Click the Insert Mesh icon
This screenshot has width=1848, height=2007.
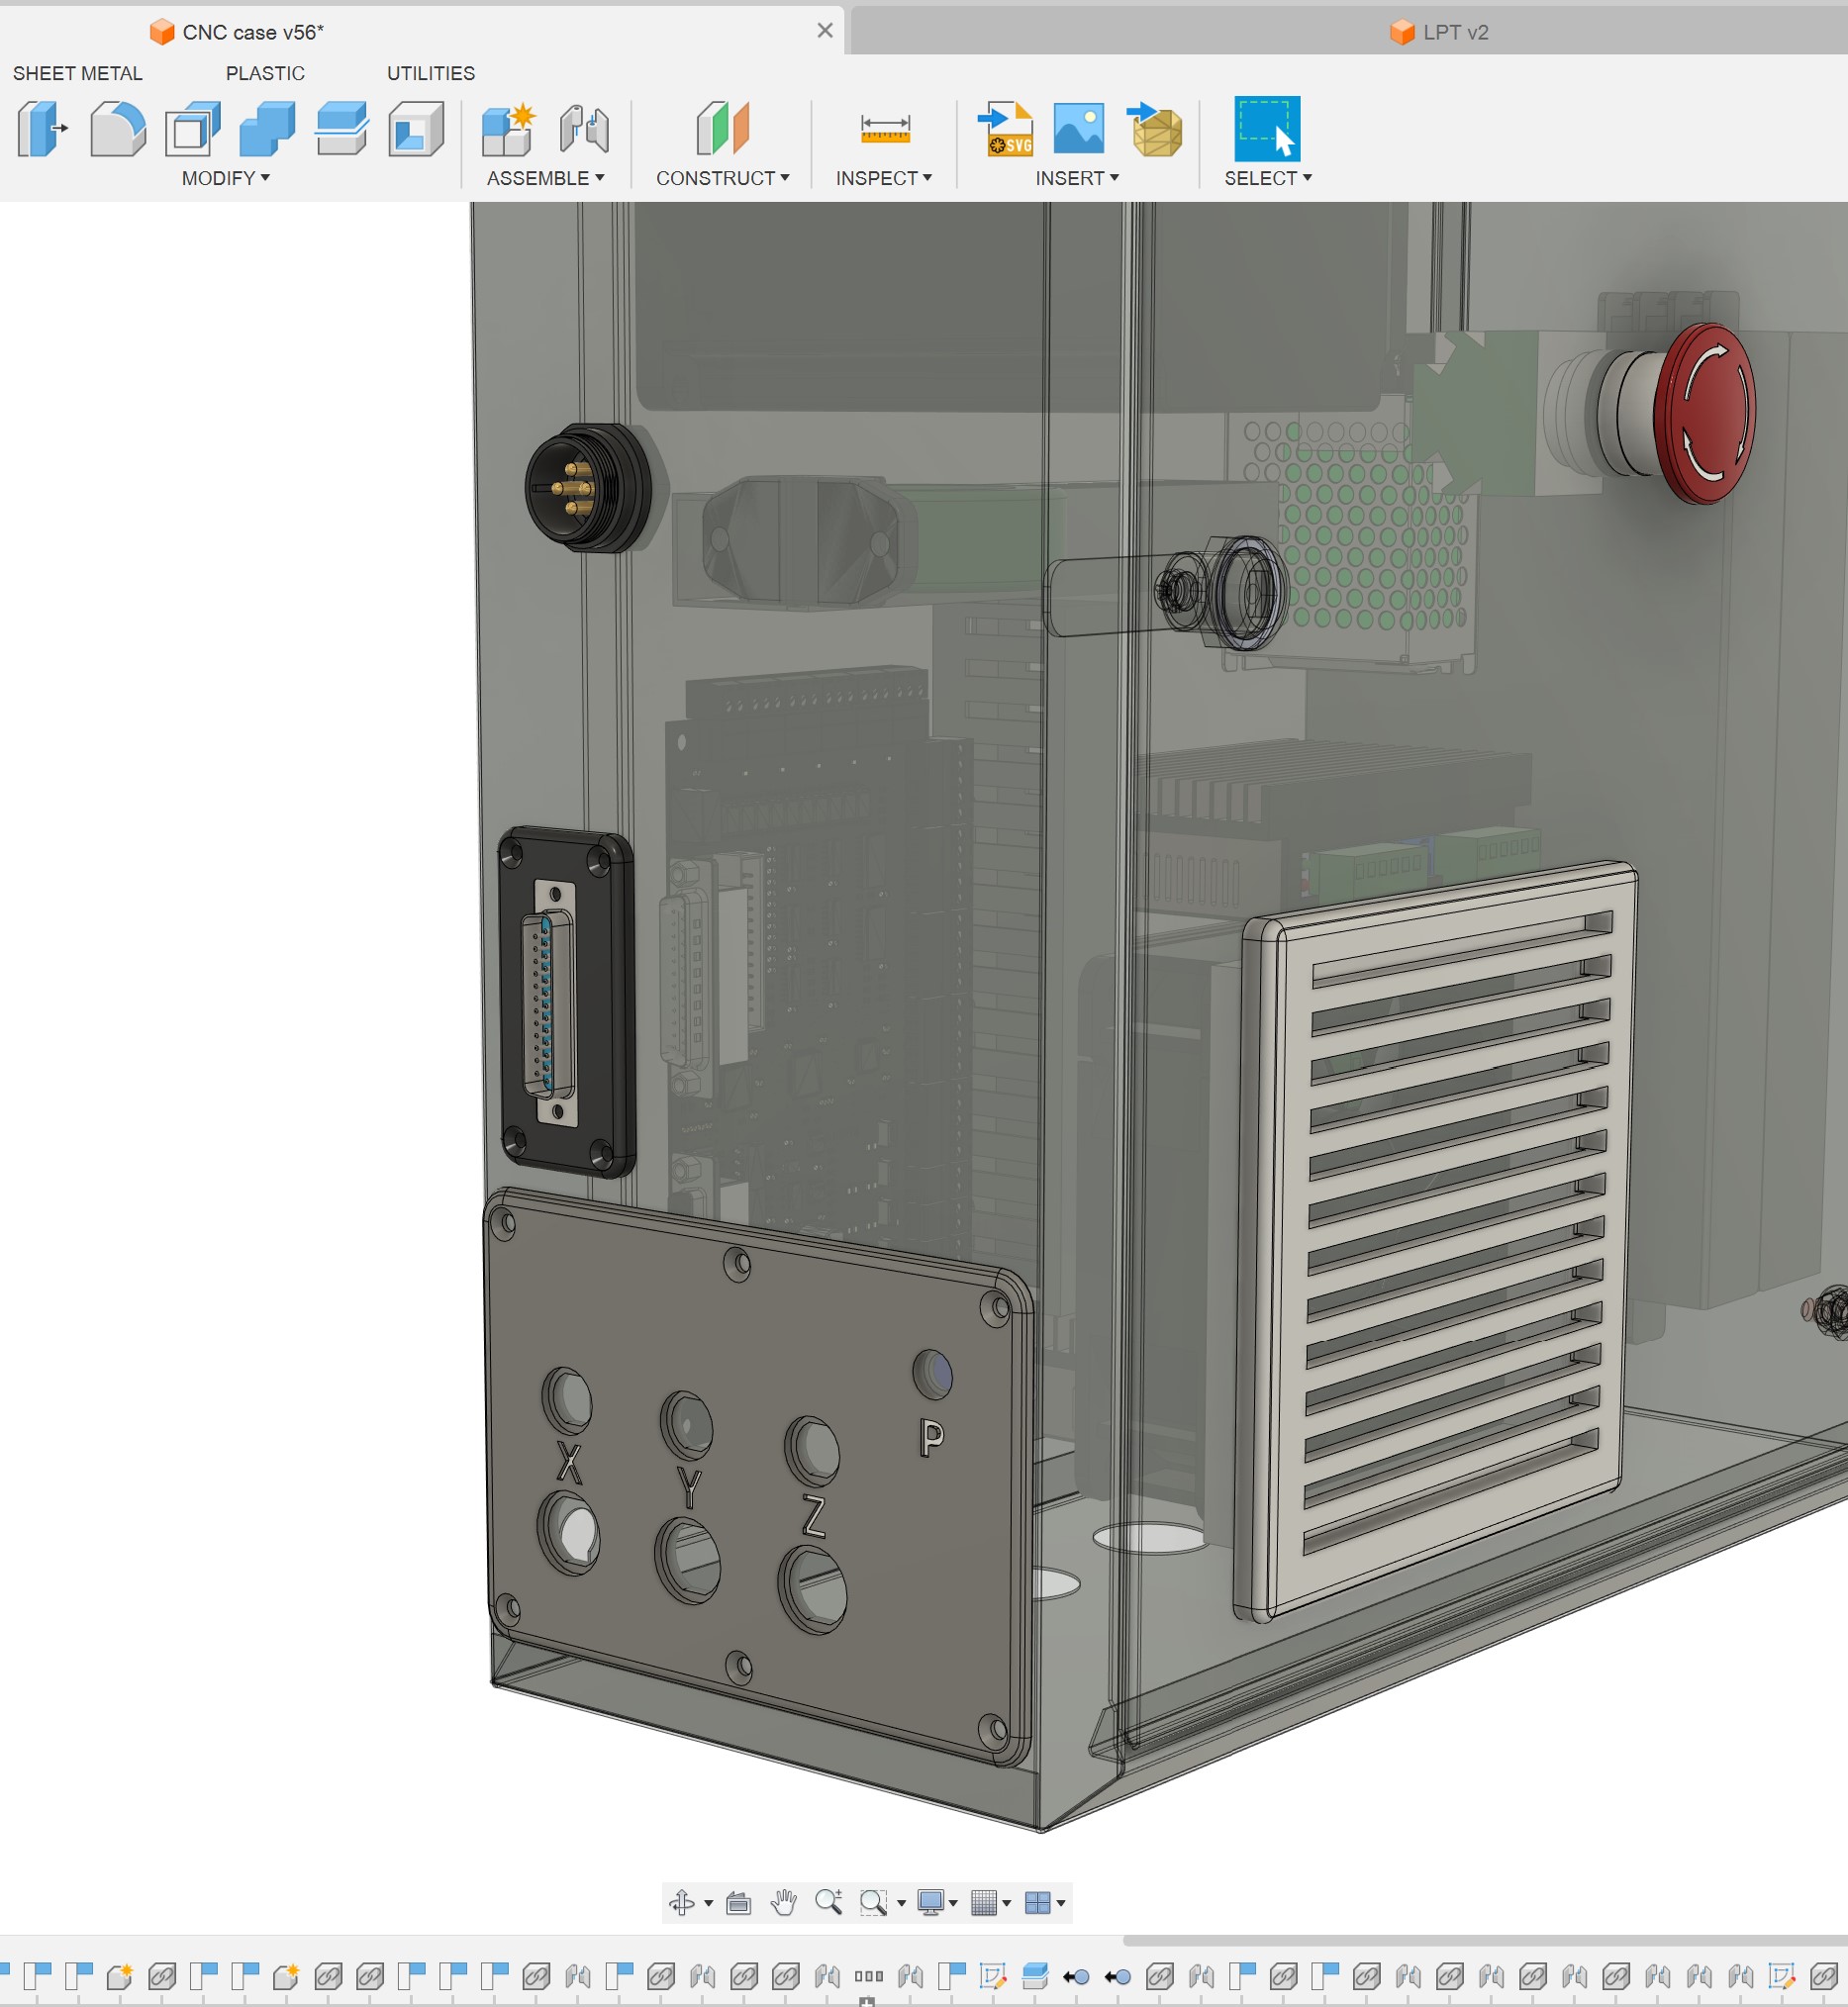[x=1155, y=129]
